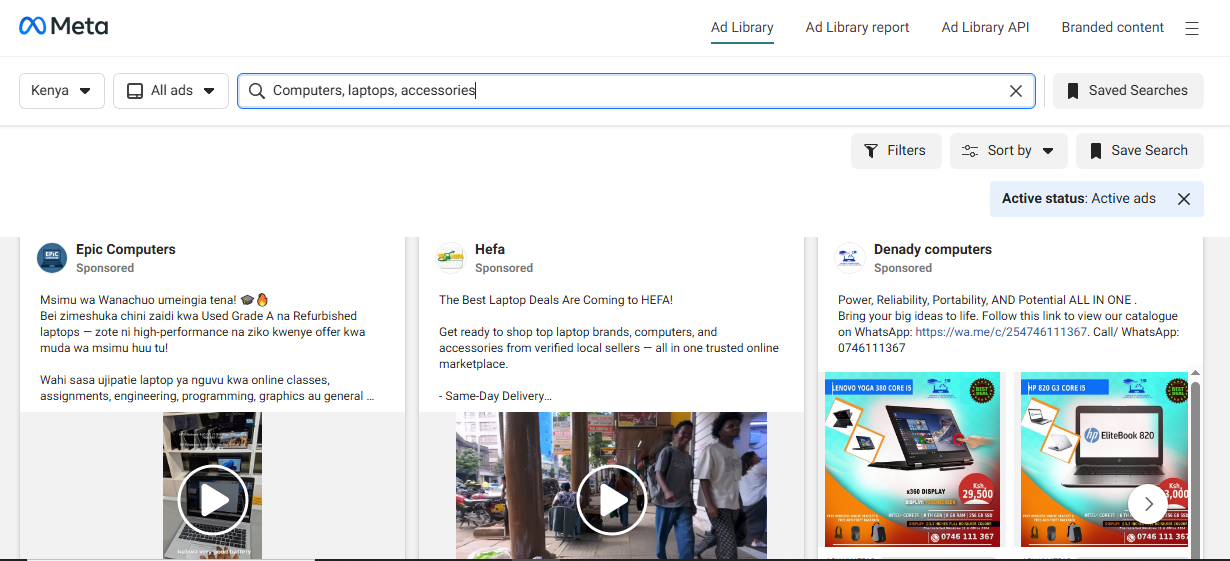Click the Epic Computers profile avatar
Viewport: 1230px width, 561px height.
click(x=52, y=258)
